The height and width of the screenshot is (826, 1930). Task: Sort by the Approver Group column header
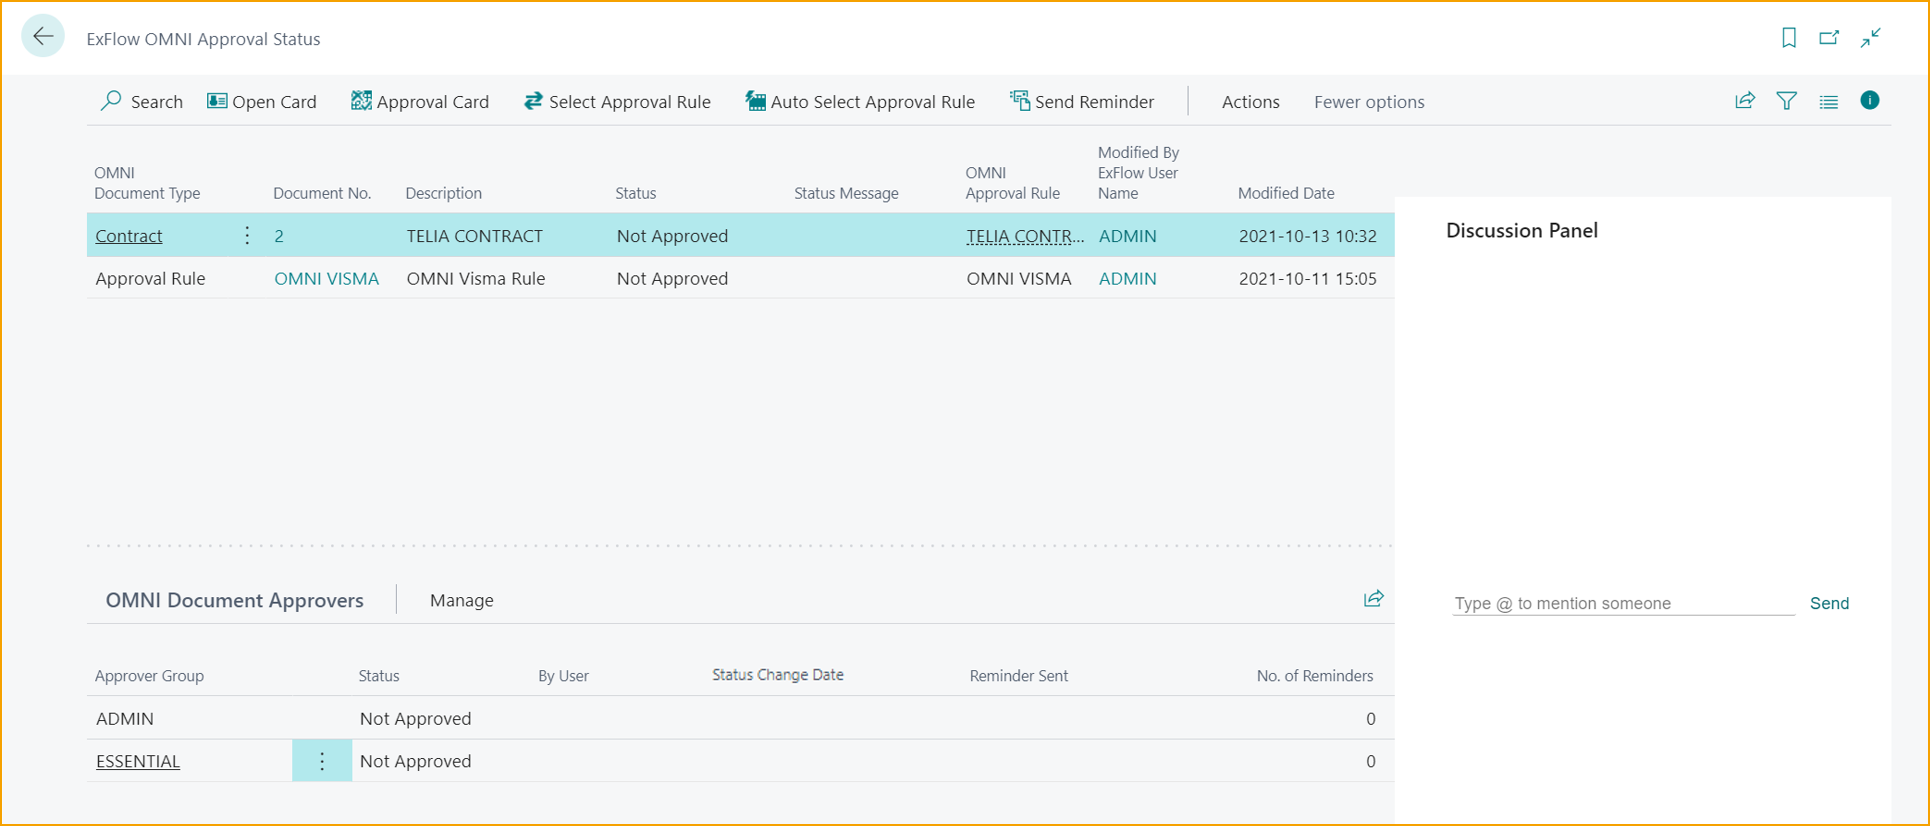[149, 676]
